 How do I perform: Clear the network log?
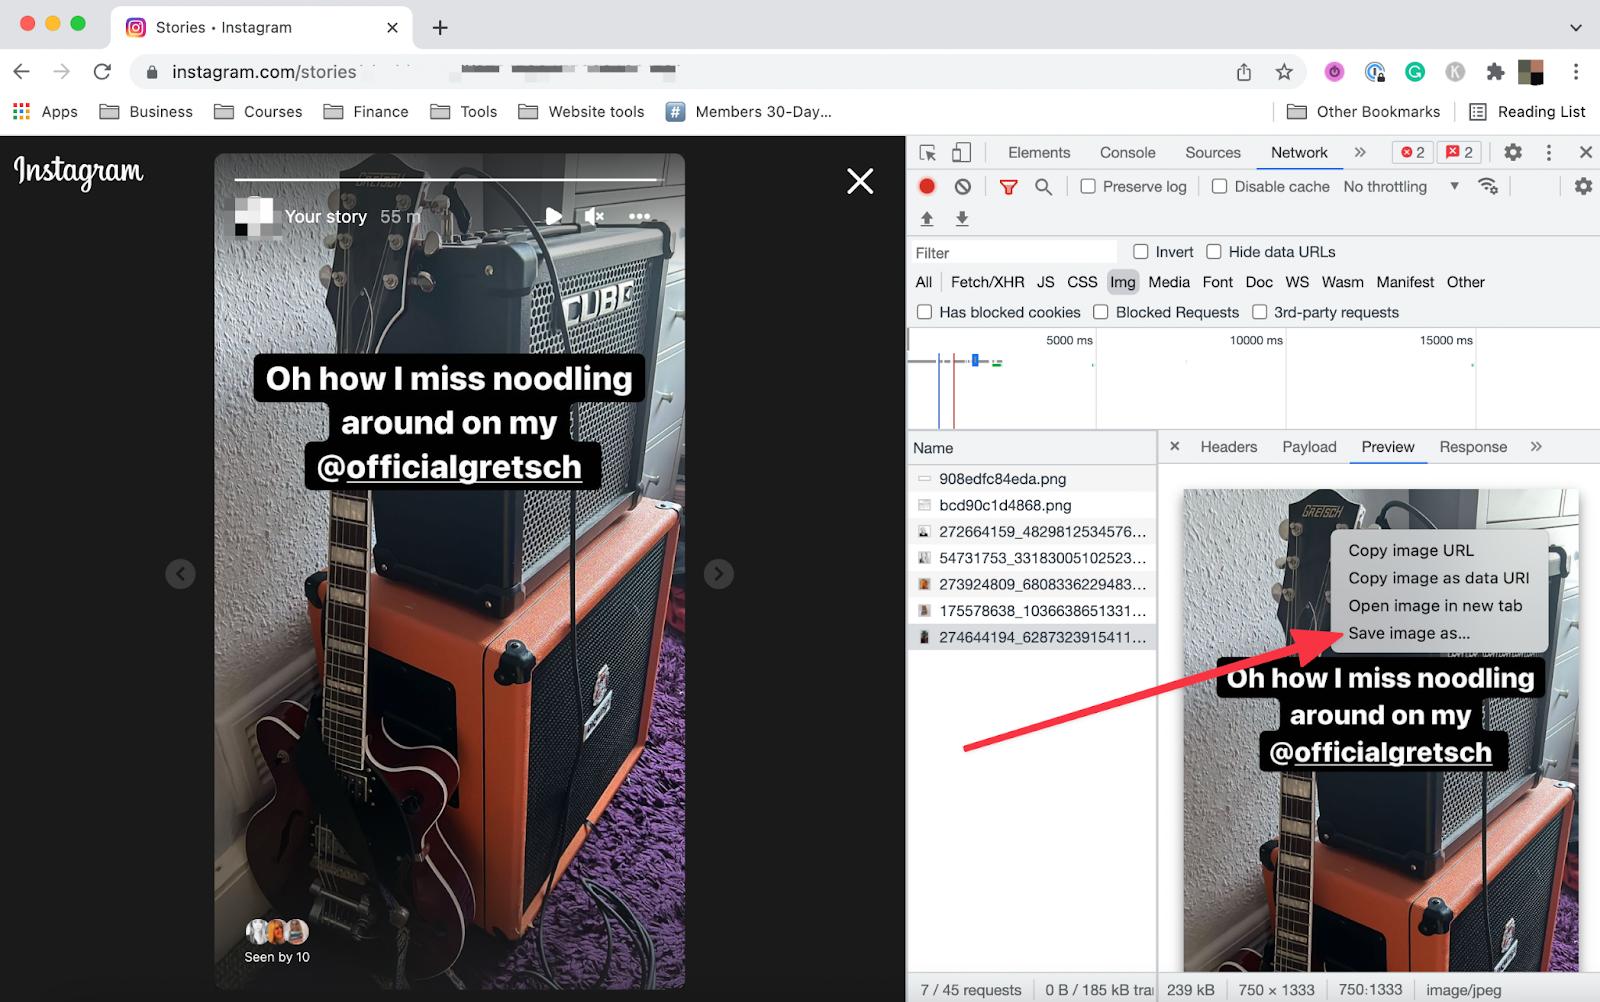962,186
